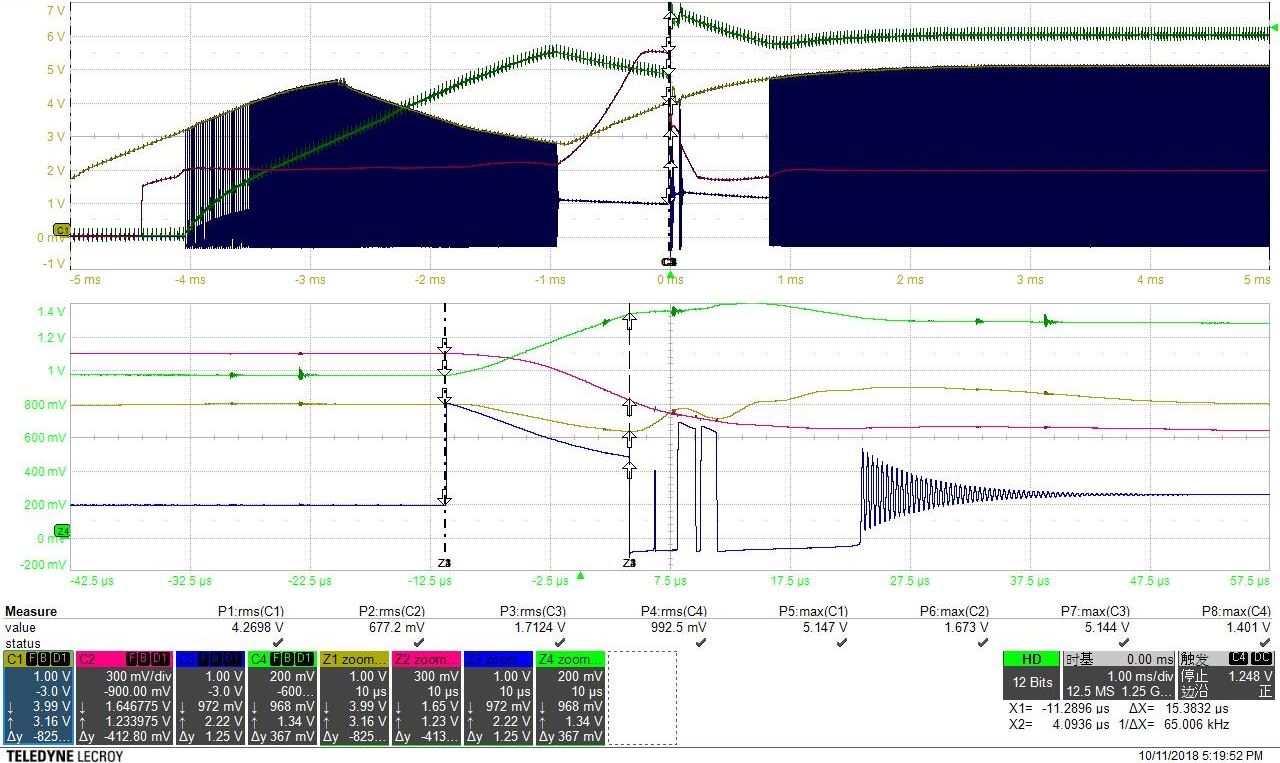Click the P6:max(C2) measurement header
The height and width of the screenshot is (763, 1280).
pos(955,611)
